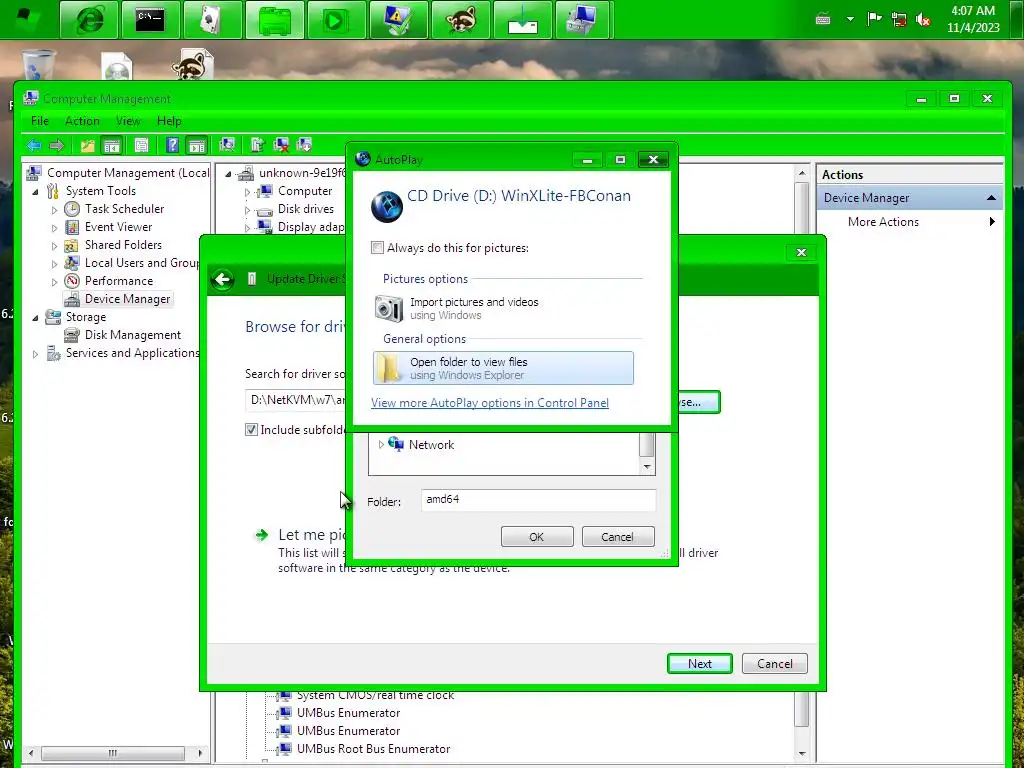Click the Disable device icon with down arrow
The height and width of the screenshot is (768, 1024).
(305, 145)
